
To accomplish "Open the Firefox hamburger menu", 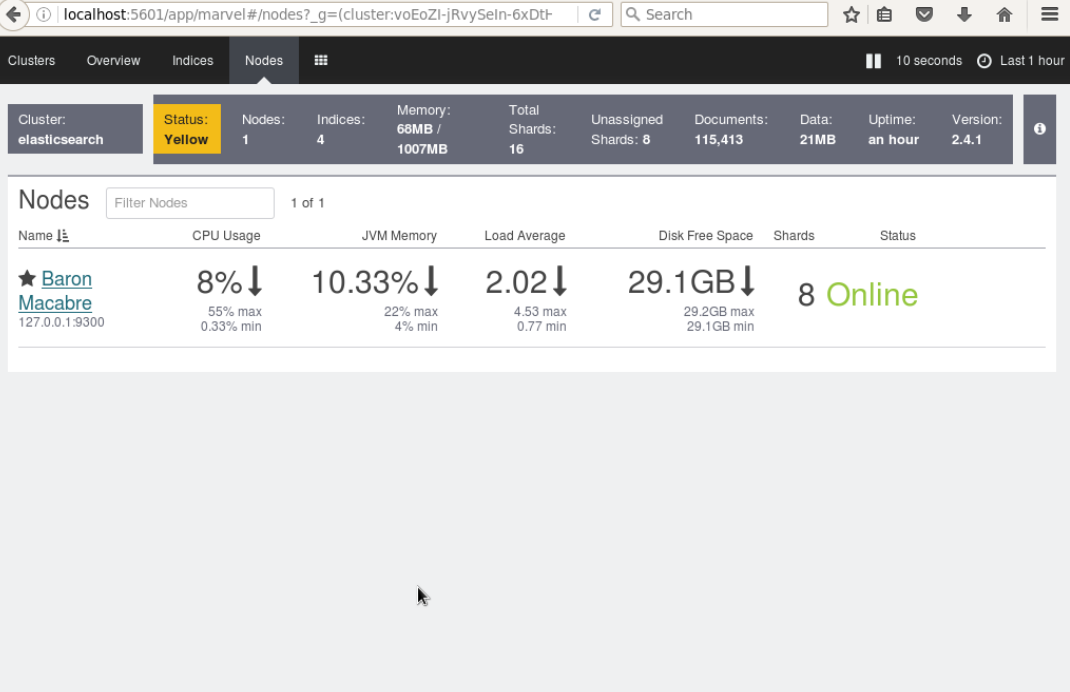I will tap(1050, 14).
